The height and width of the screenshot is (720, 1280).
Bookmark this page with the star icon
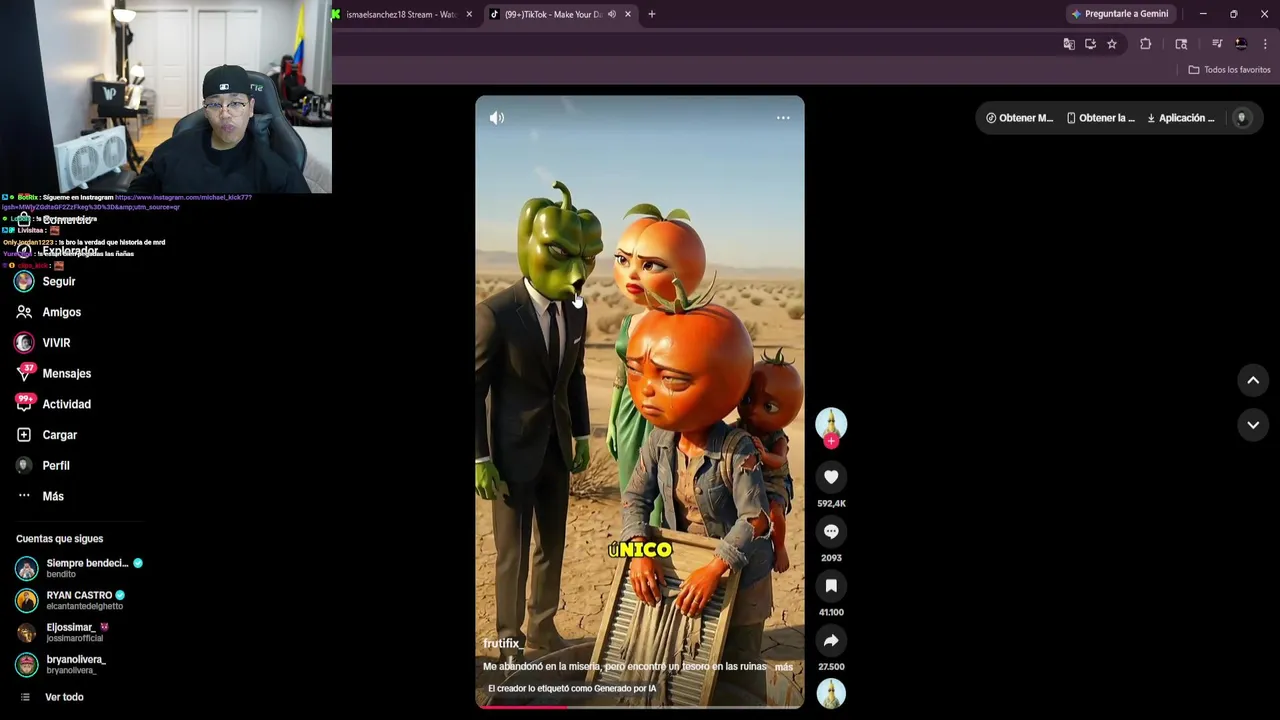tap(1112, 44)
